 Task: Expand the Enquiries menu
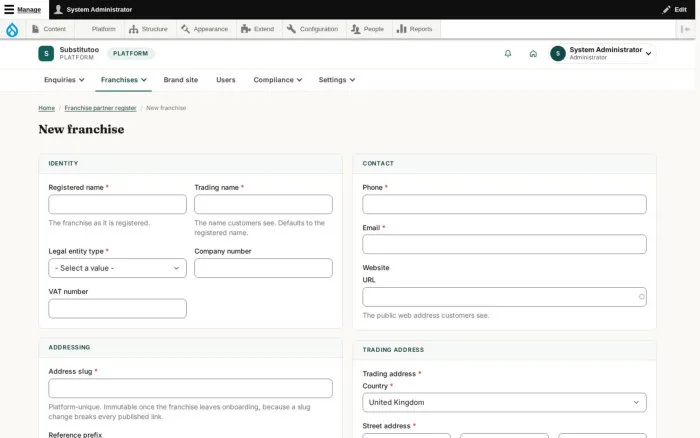(64, 80)
